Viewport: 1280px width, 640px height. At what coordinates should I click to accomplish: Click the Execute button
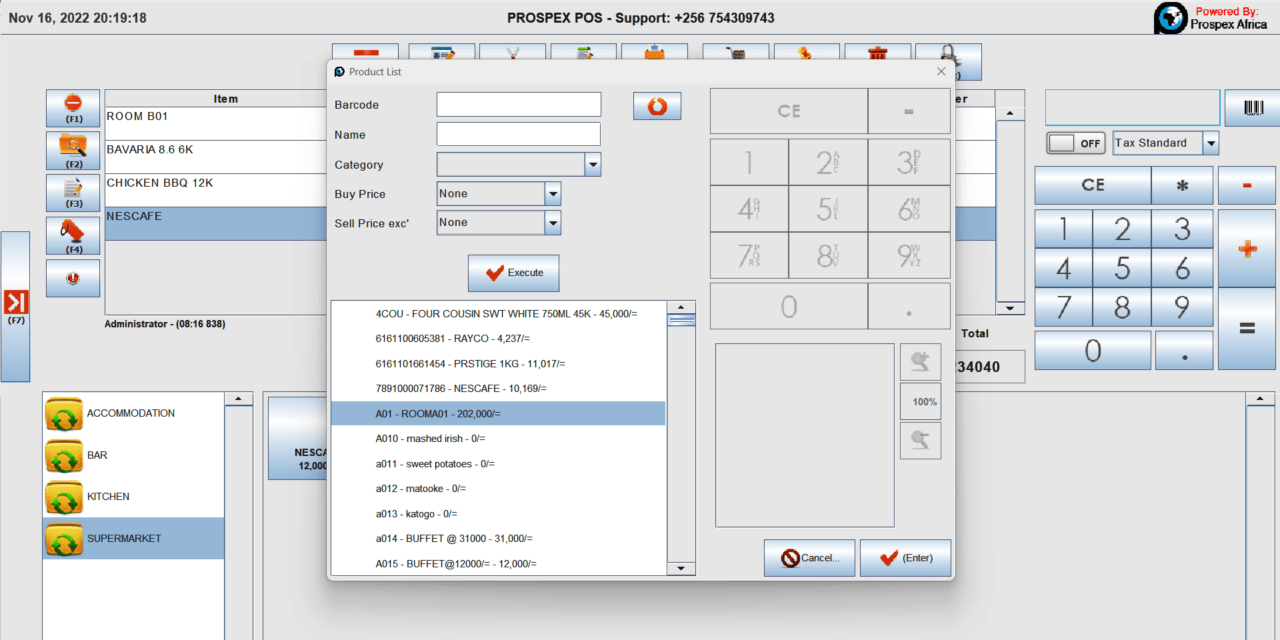click(x=513, y=273)
